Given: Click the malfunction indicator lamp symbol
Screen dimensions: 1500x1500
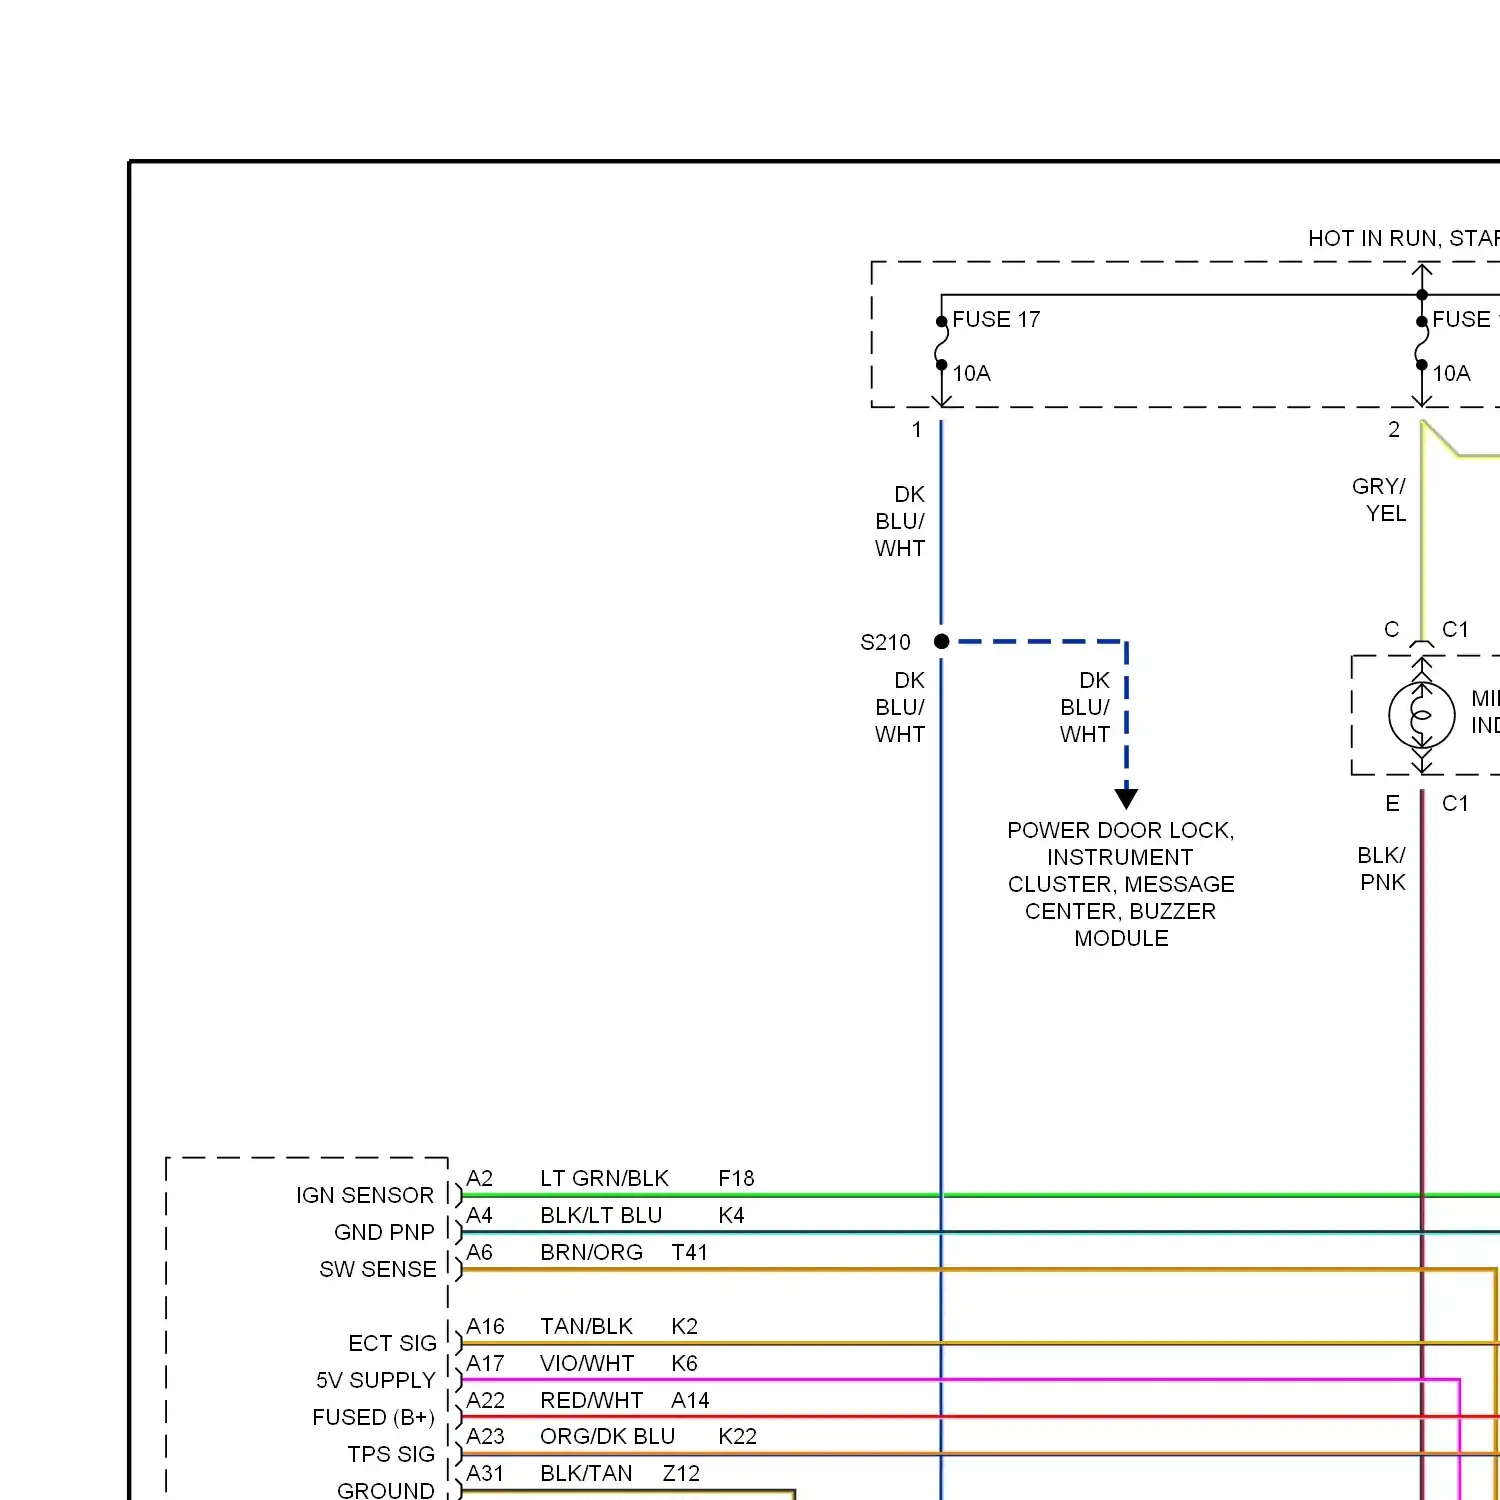Looking at the screenshot, I should [x=1421, y=715].
